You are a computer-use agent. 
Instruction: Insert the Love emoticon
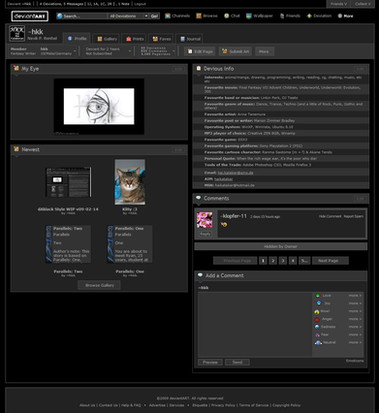(x=318, y=296)
